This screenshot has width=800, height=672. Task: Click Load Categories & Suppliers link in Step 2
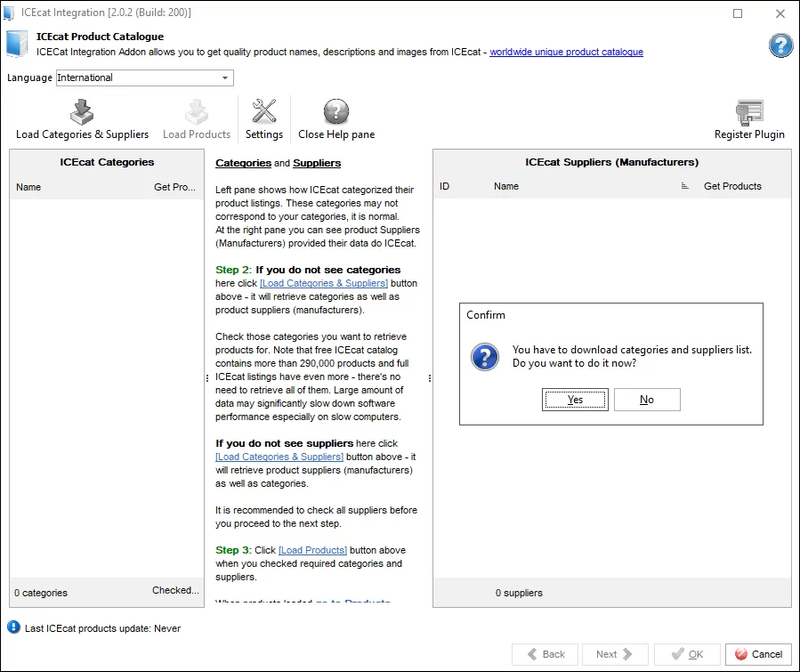[323, 284]
